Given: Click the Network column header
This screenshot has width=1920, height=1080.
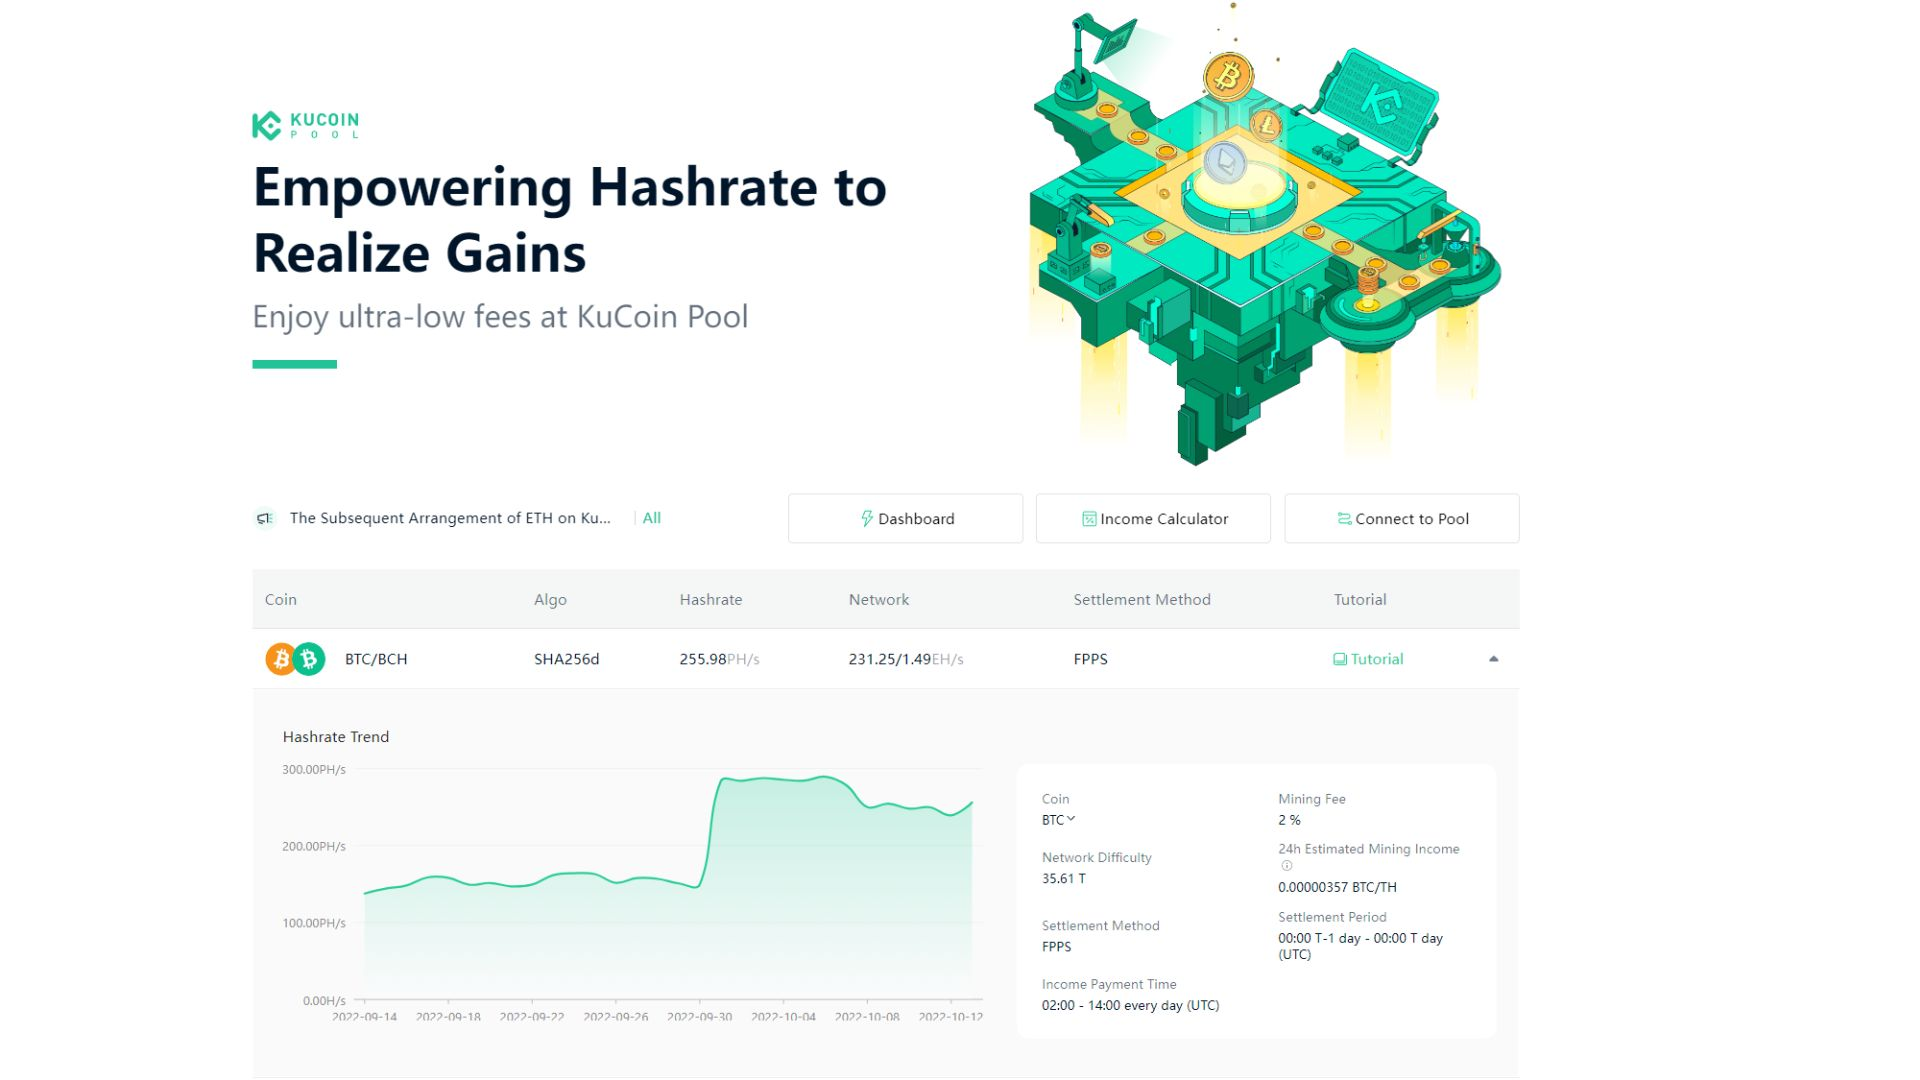Looking at the screenshot, I should point(879,600).
